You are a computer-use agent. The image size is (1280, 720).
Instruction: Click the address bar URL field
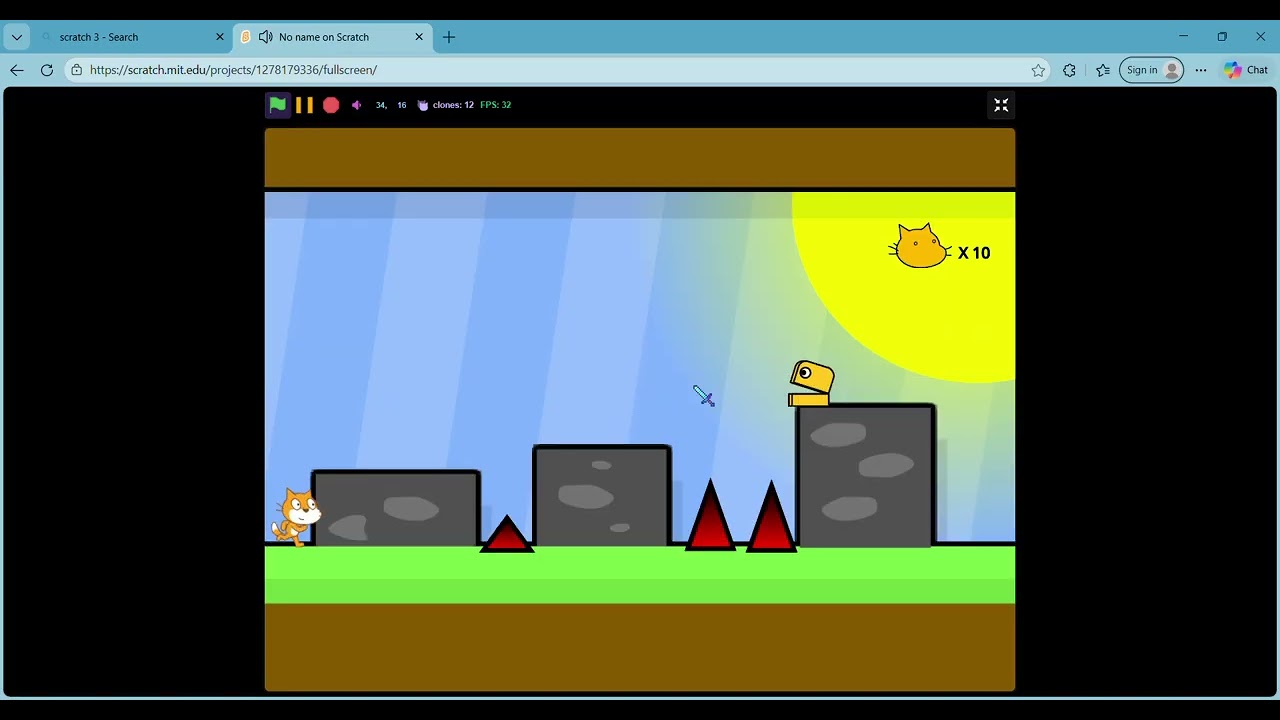click(555, 70)
